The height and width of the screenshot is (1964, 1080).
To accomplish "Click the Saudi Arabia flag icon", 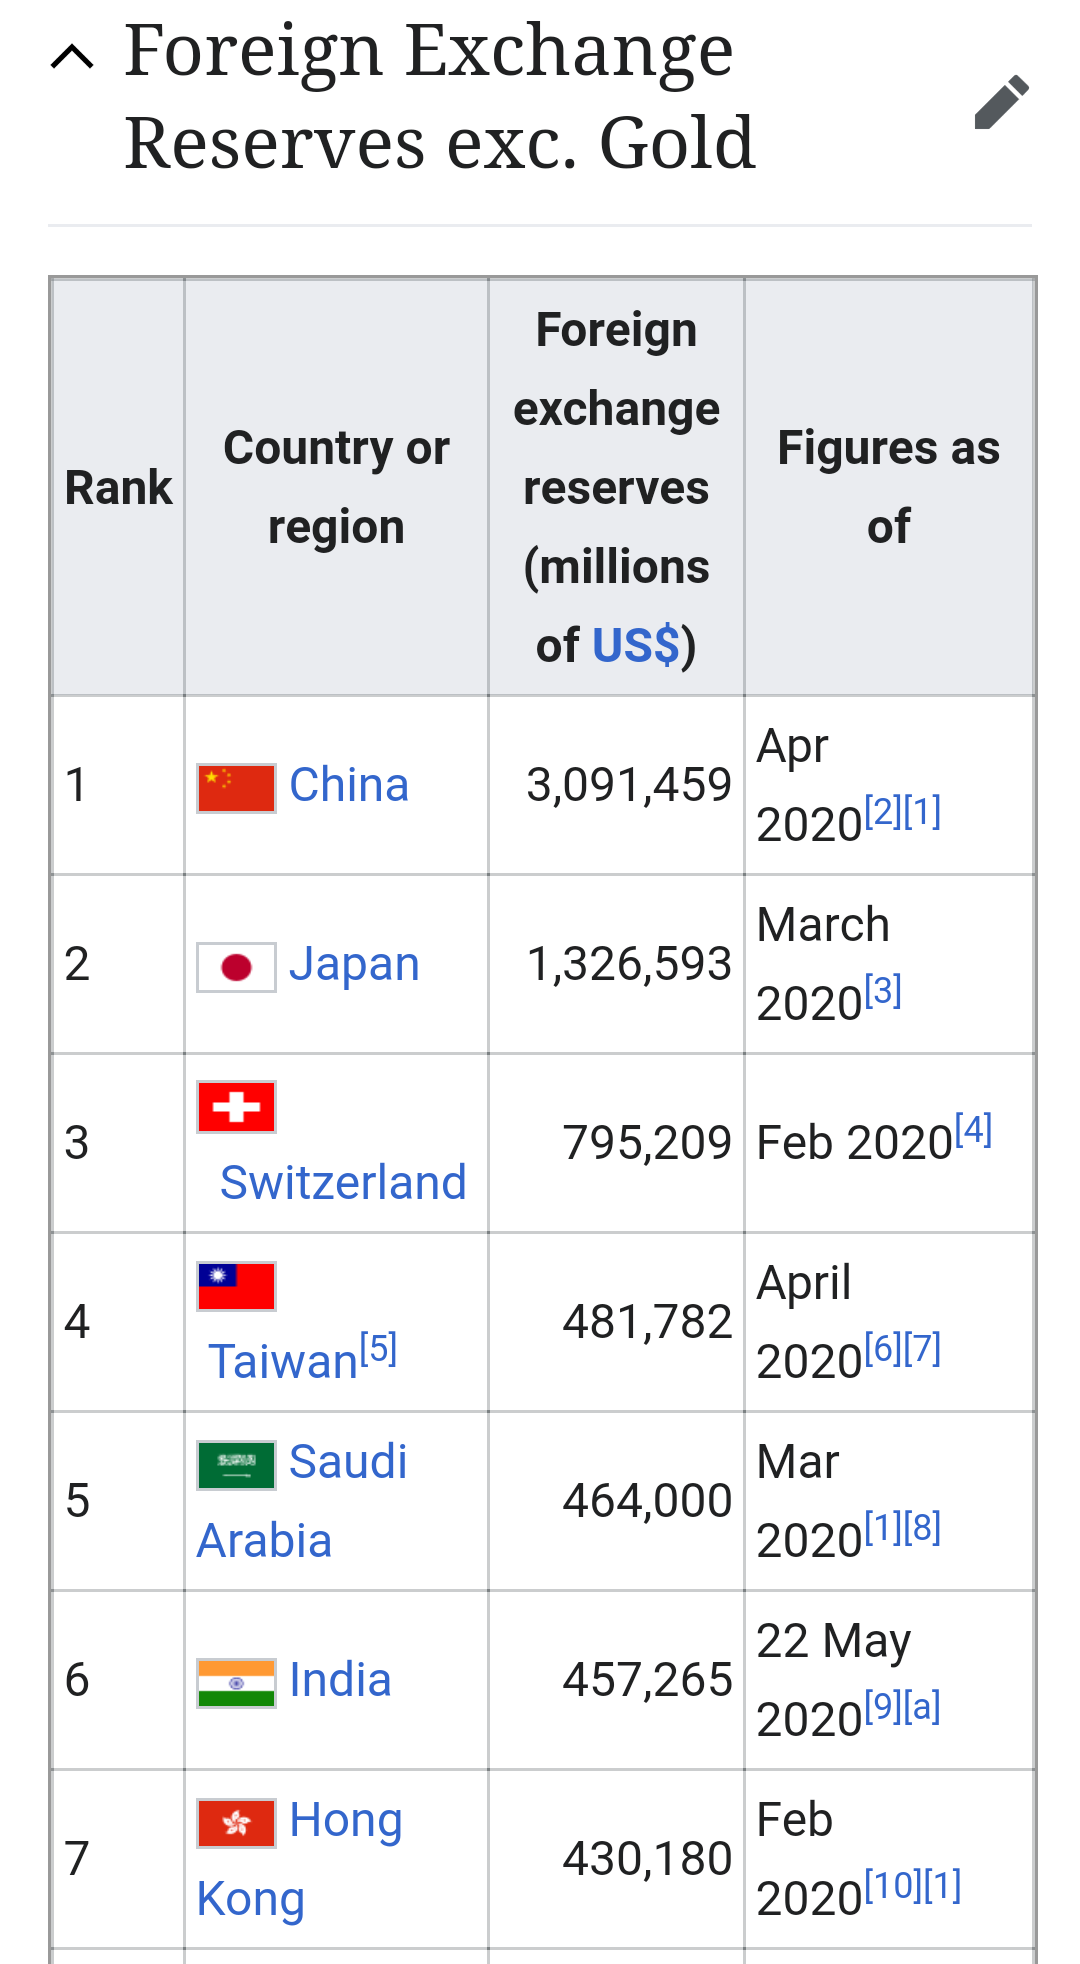I will tap(236, 1465).
